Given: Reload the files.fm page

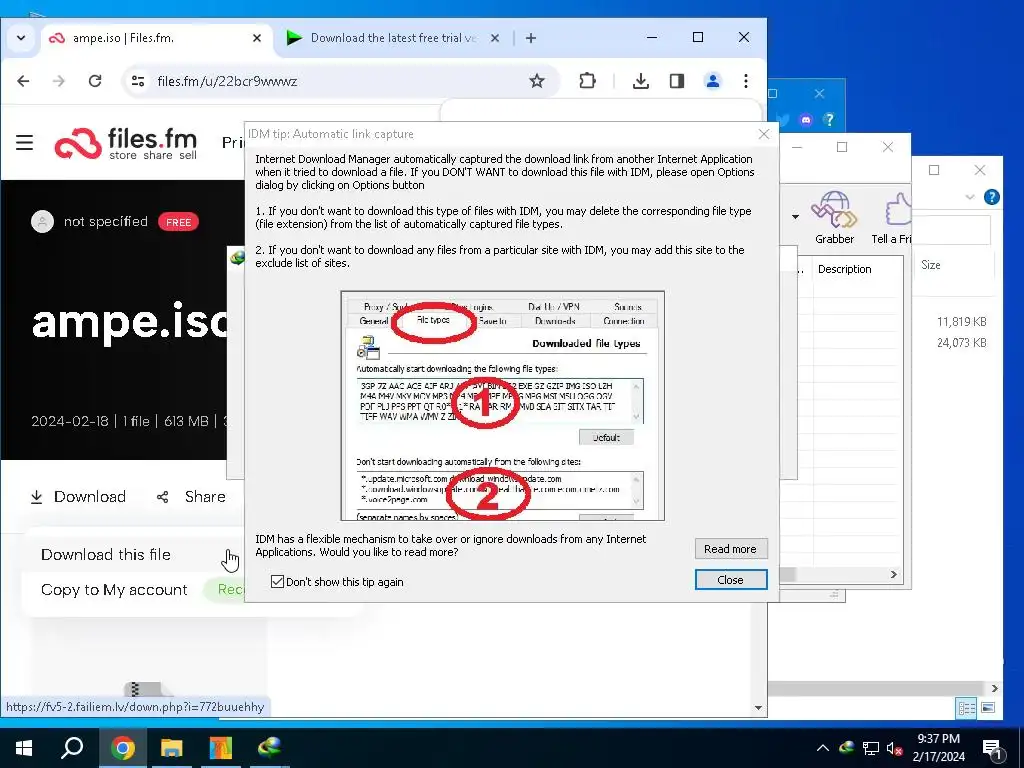Looking at the screenshot, I should click(95, 81).
